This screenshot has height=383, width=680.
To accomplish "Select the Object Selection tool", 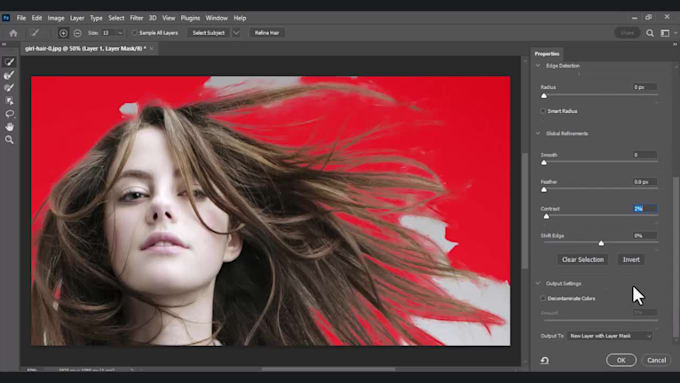I will tap(9, 101).
